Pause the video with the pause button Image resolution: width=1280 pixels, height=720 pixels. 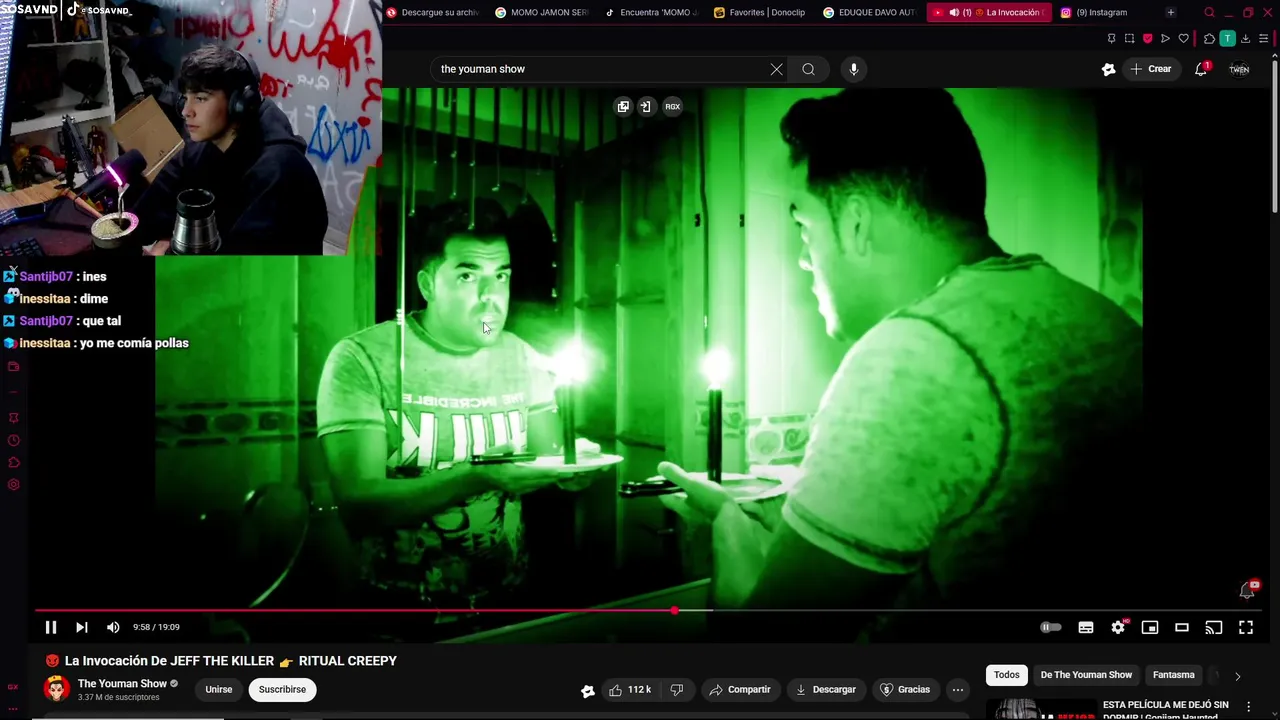pyautogui.click(x=50, y=627)
